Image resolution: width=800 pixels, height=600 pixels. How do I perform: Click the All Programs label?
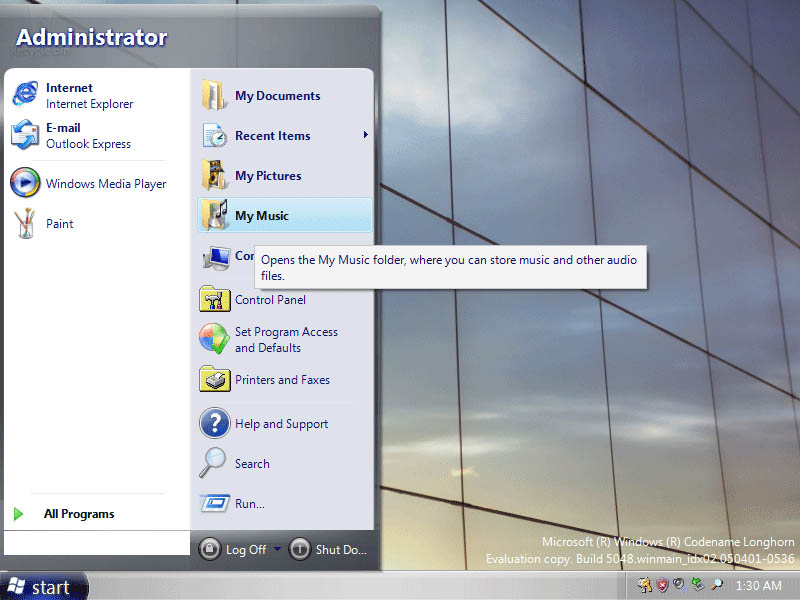tap(79, 514)
